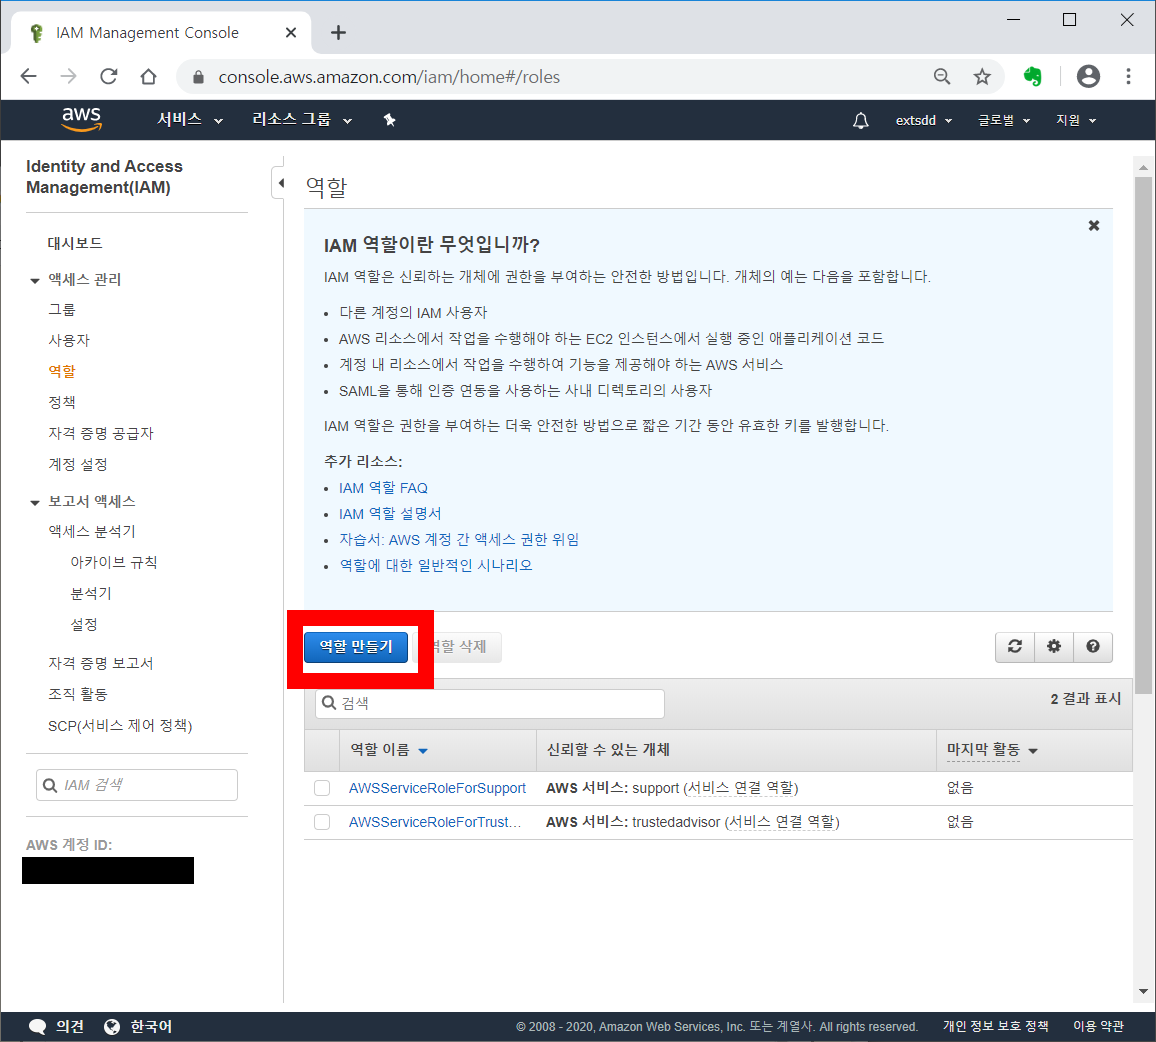Click the browser back arrow
The image size is (1156, 1042).
(x=29, y=77)
